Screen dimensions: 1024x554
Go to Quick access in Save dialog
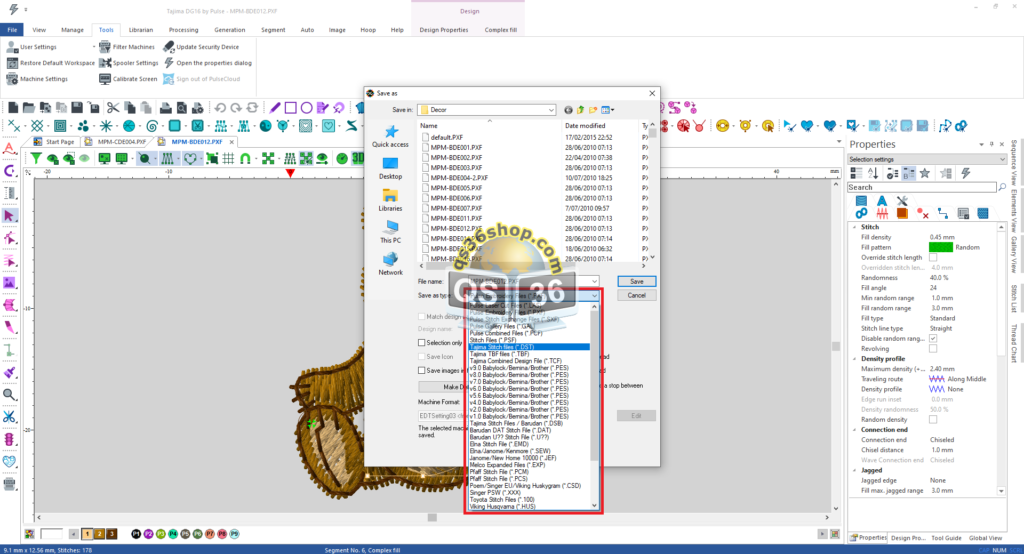(391, 137)
